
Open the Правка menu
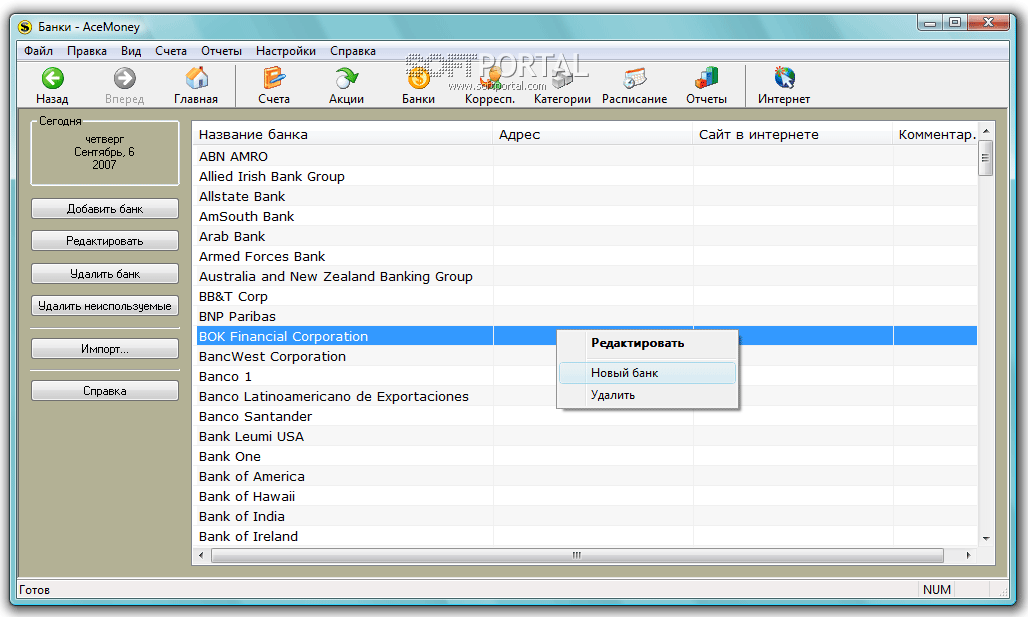coord(87,50)
